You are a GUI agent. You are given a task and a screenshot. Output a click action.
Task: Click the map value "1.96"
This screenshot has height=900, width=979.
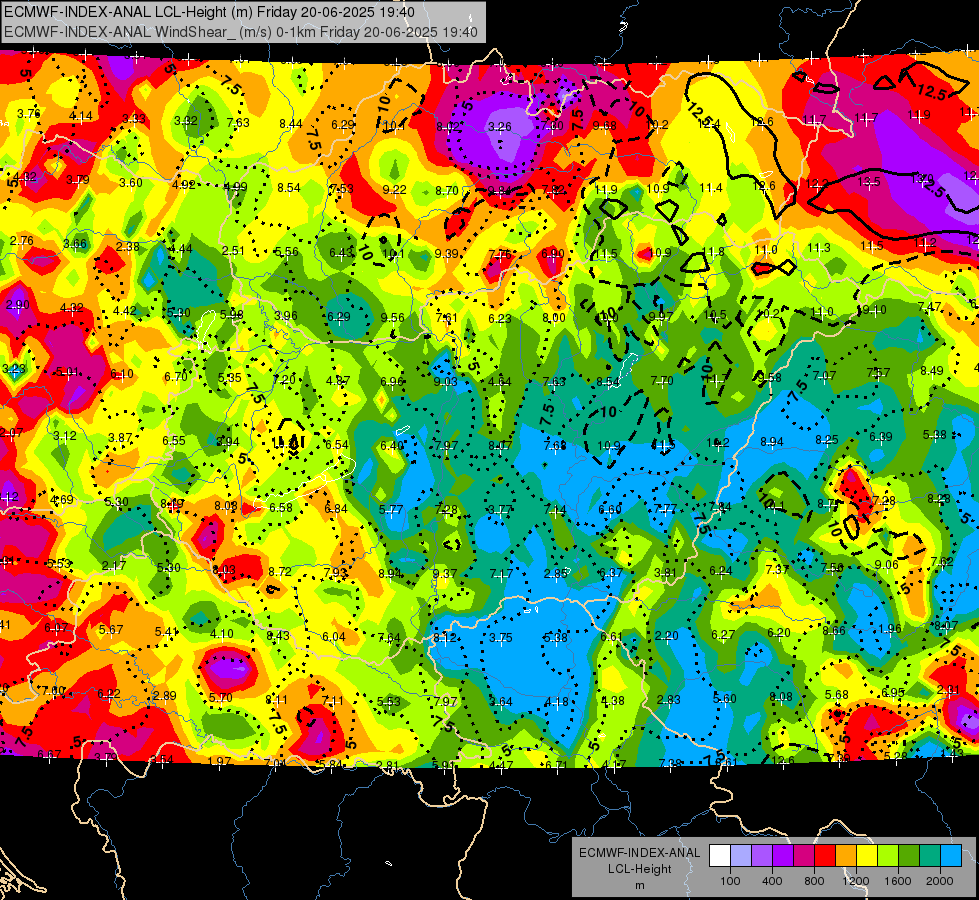[890, 628]
